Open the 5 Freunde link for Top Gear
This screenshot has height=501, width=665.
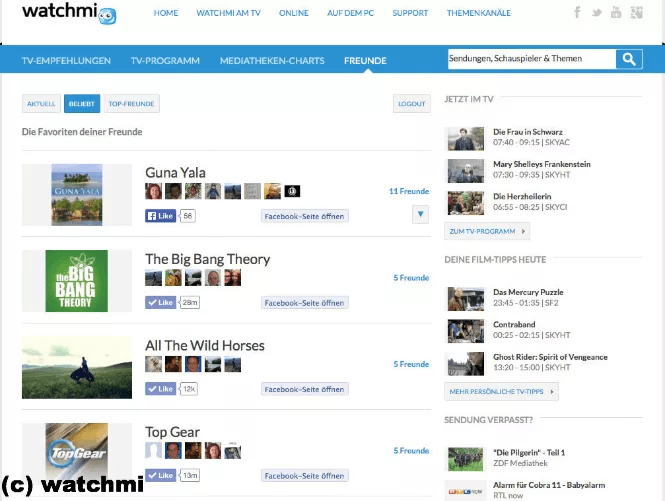[x=411, y=451]
